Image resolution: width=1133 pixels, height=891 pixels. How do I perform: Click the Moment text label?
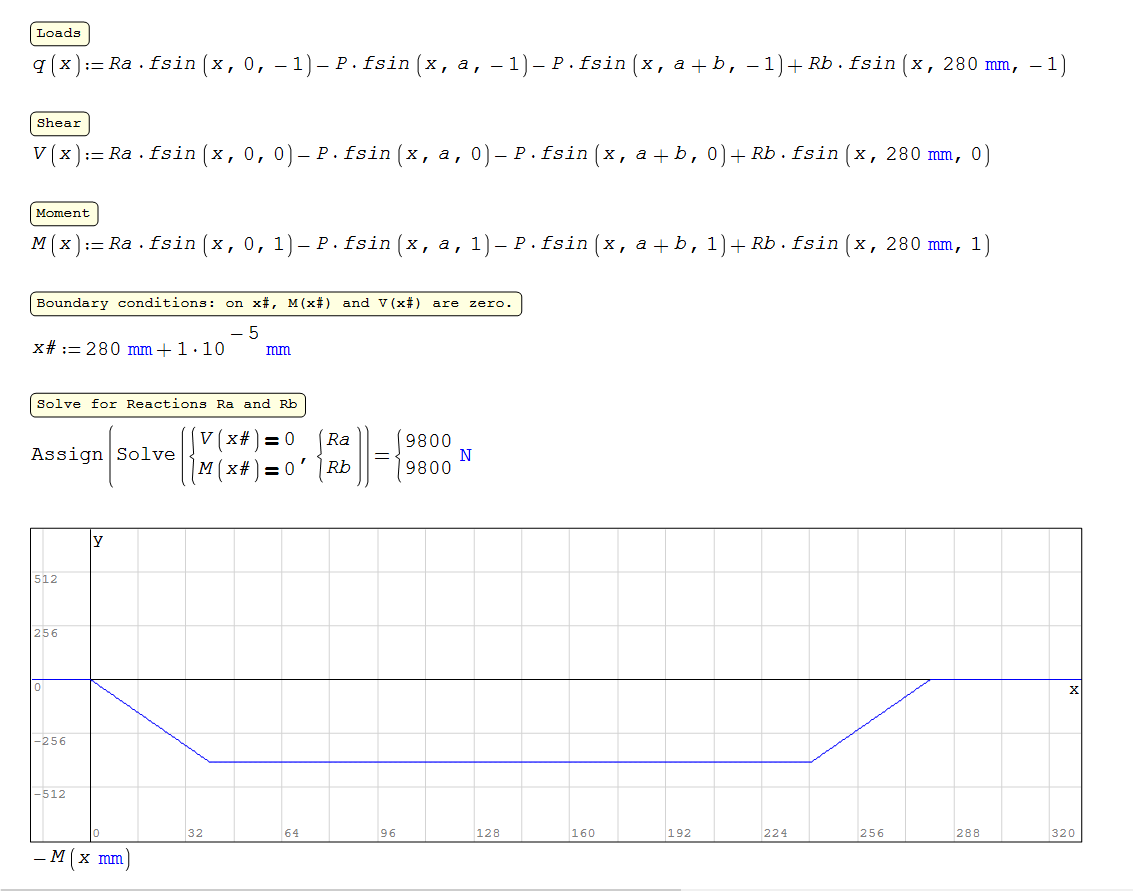pyautogui.click(x=63, y=214)
